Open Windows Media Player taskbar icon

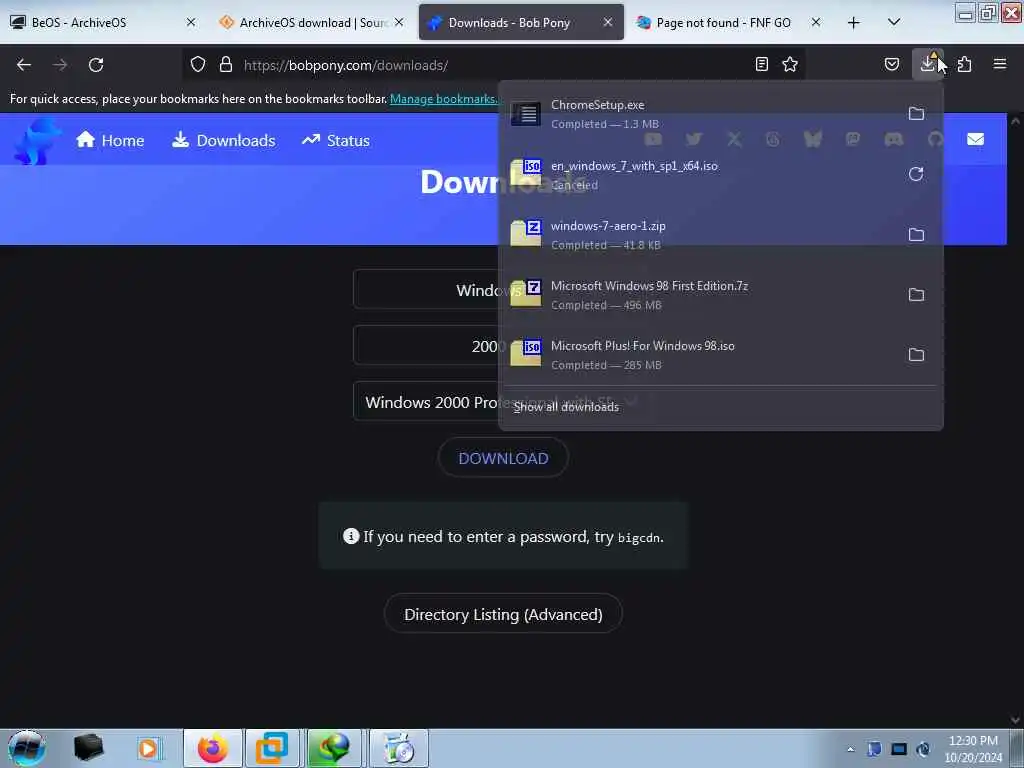[148, 748]
